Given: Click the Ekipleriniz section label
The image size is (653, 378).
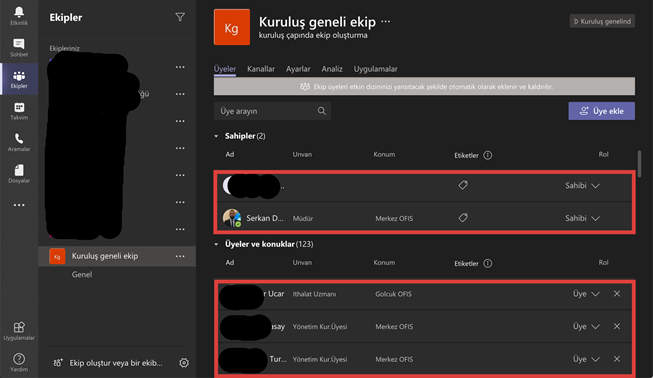Looking at the screenshot, I should click(65, 48).
